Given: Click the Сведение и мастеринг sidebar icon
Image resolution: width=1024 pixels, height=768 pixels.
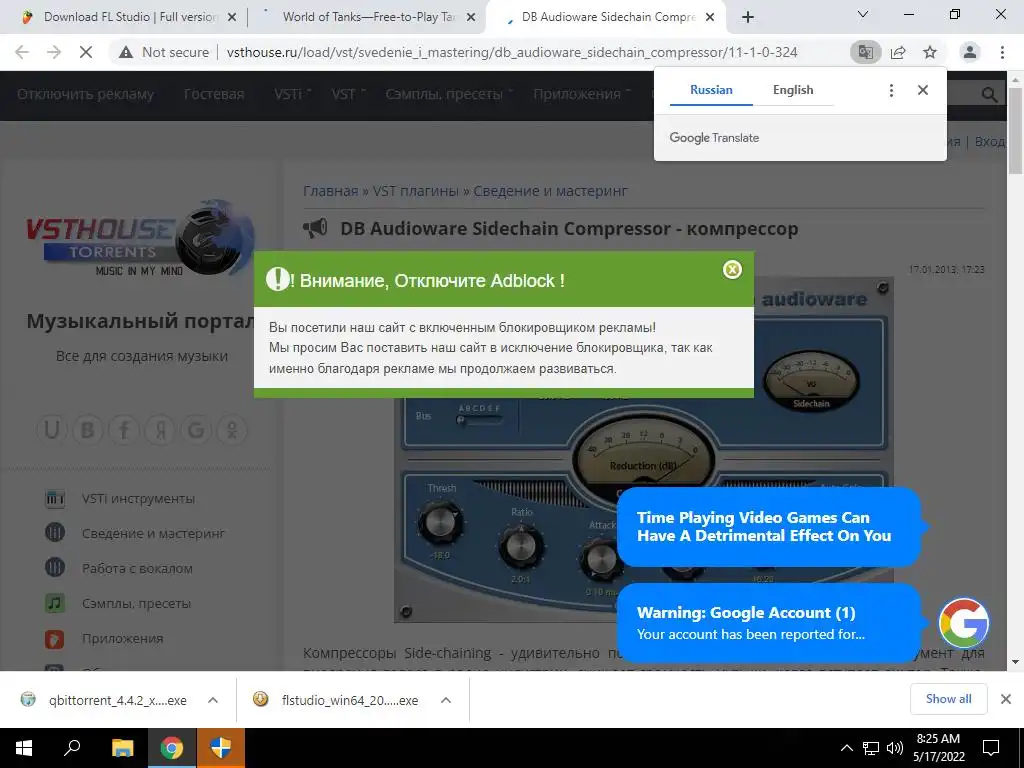Looking at the screenshot, I should (55, 533).
